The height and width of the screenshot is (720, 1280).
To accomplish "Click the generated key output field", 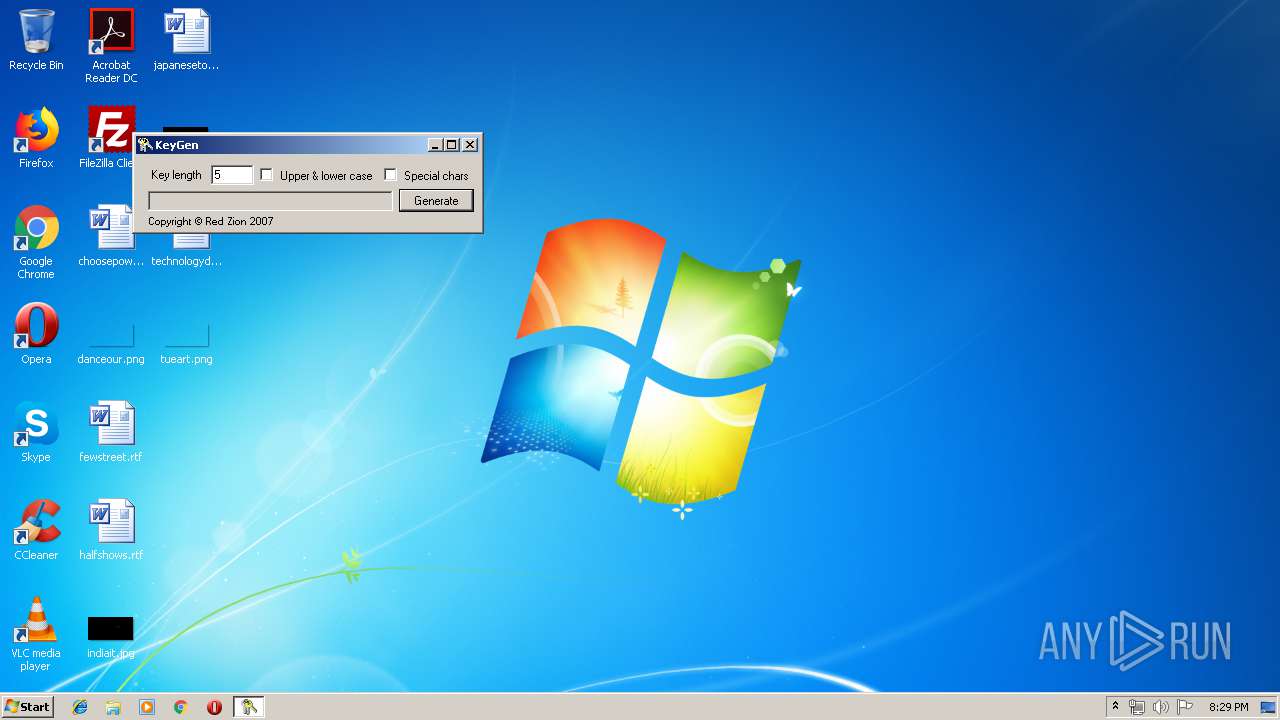I will 270,201.
